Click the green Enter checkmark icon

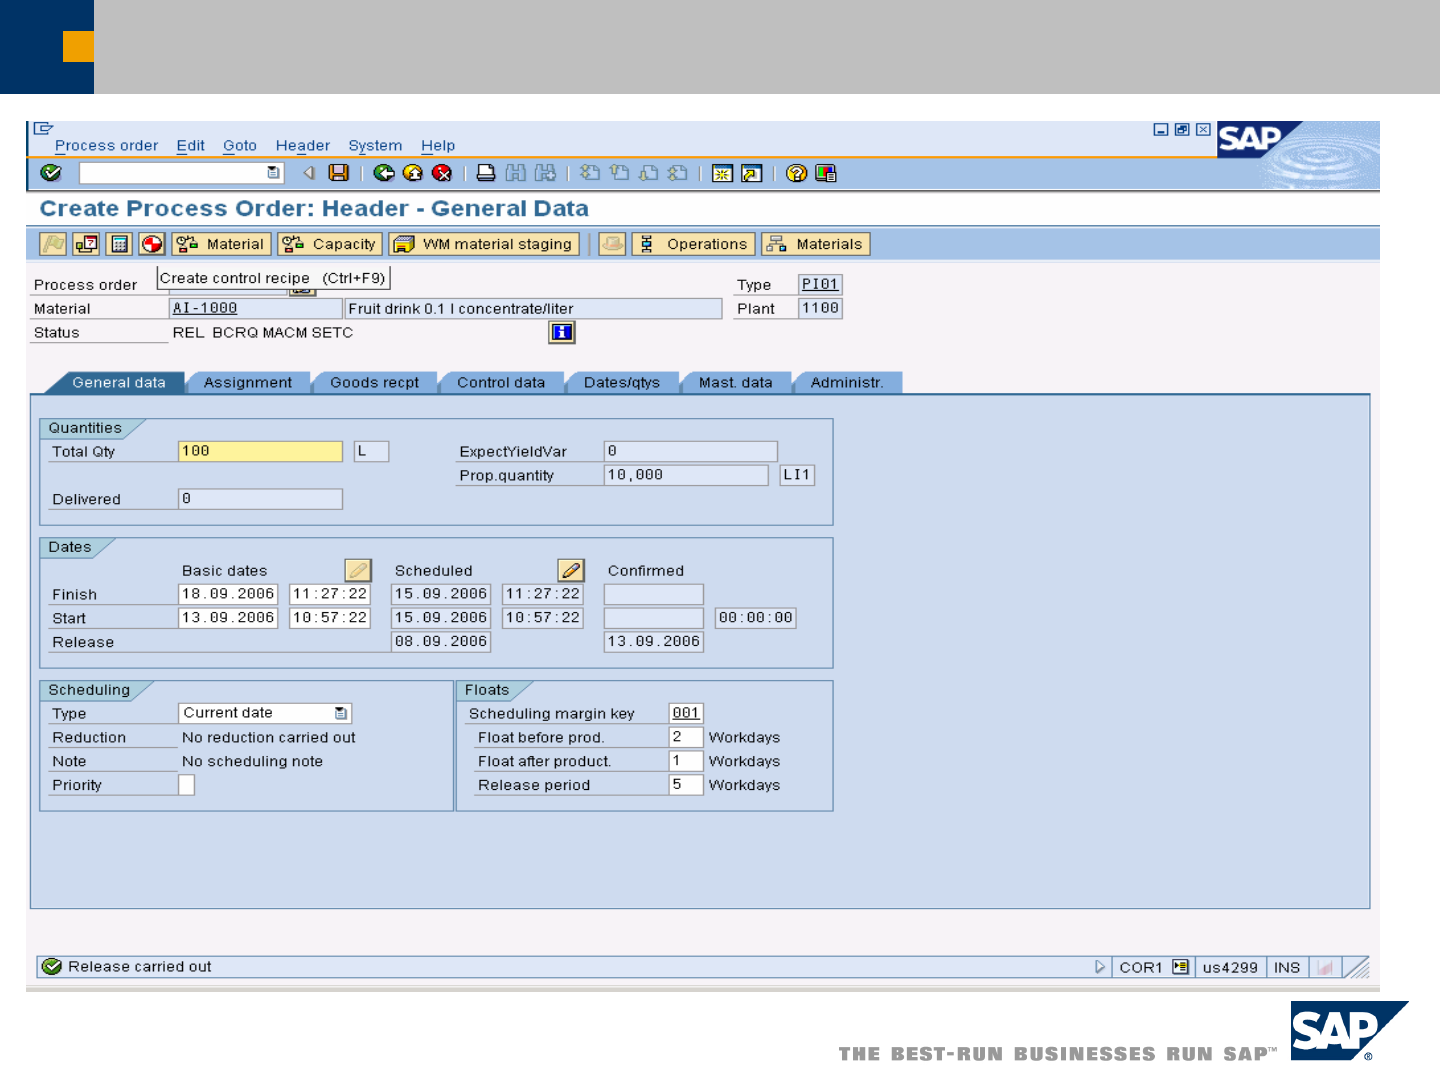point(51,173)
